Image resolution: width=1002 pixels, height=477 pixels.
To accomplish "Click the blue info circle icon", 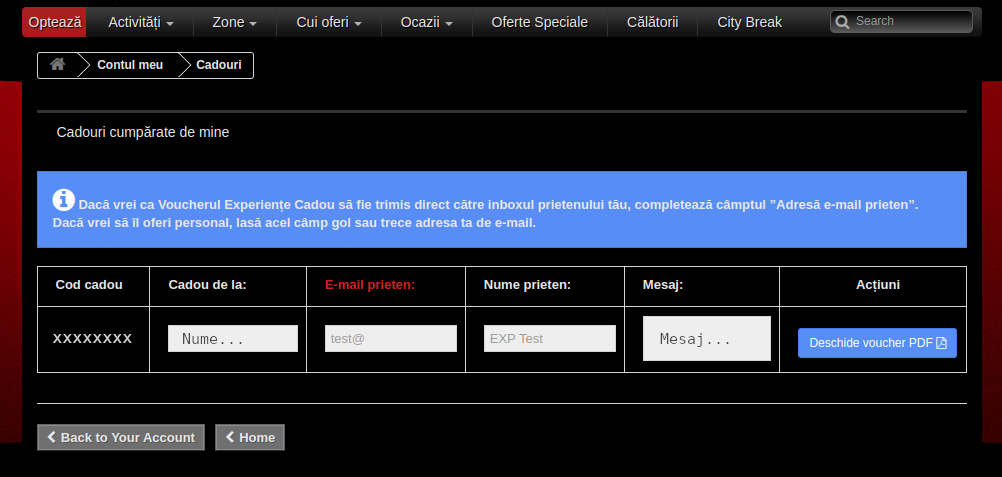I will [x=63, y=200].
